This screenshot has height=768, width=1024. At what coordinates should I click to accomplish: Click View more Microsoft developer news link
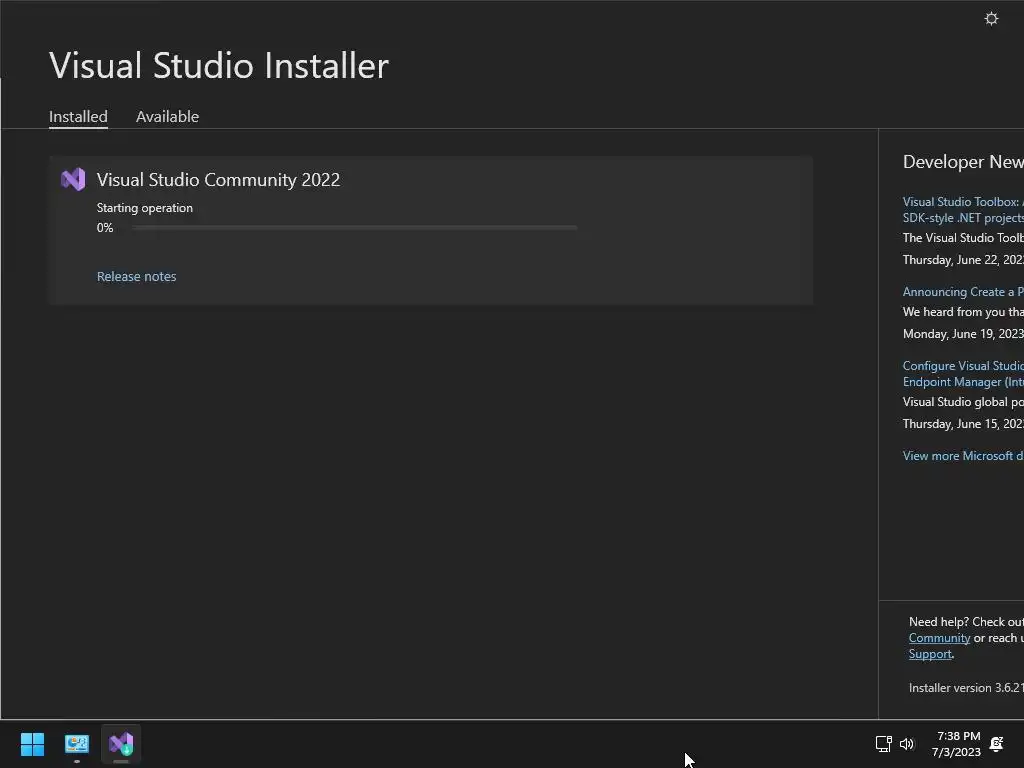click(962, 456)
